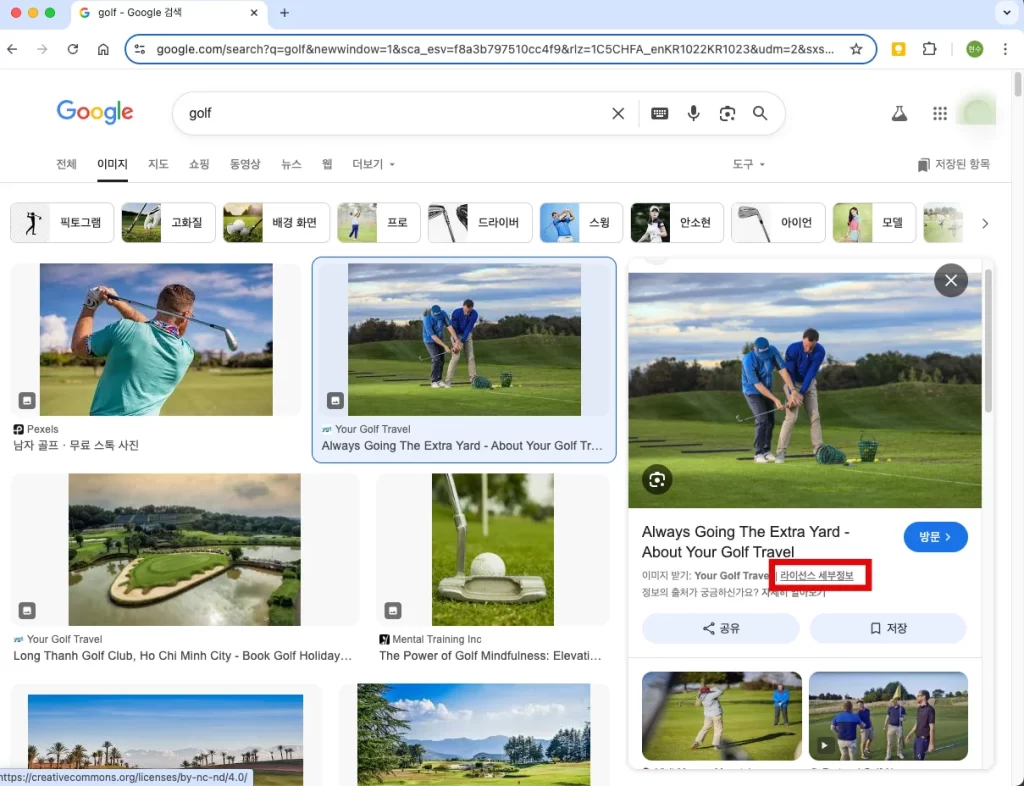Open the Pexels golfer swing thumbnail
1024x786 pixels.
click(156, 340)
